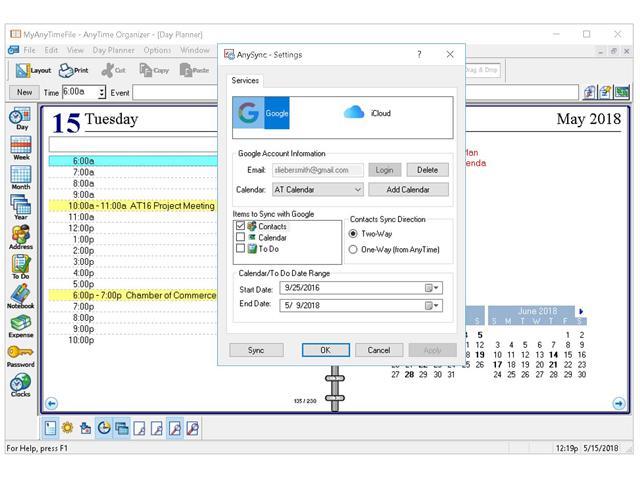Image resolution: width=640 pixels, height=480 pixels.
Task: Select the Services tab
Action: pyautogui.click(x=245, y=80)
